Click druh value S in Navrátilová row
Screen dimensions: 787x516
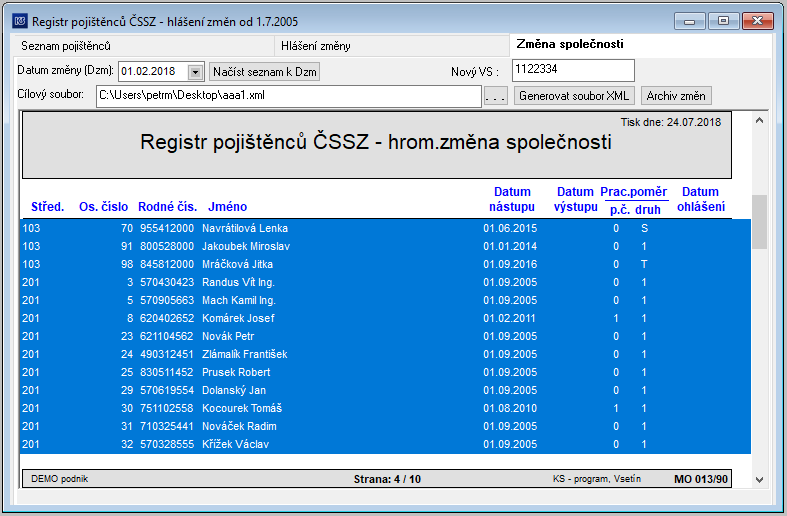(644, 228)
